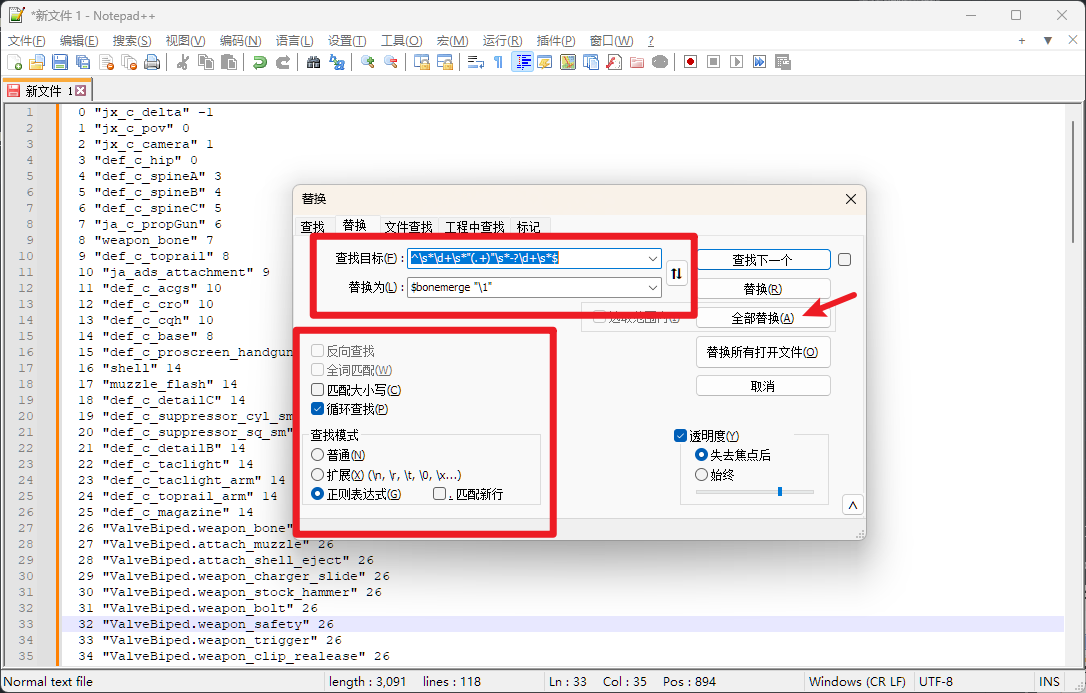Cut selection using scissors icon
Viewport: 1086px width, 693px height.
pos(183,62)
